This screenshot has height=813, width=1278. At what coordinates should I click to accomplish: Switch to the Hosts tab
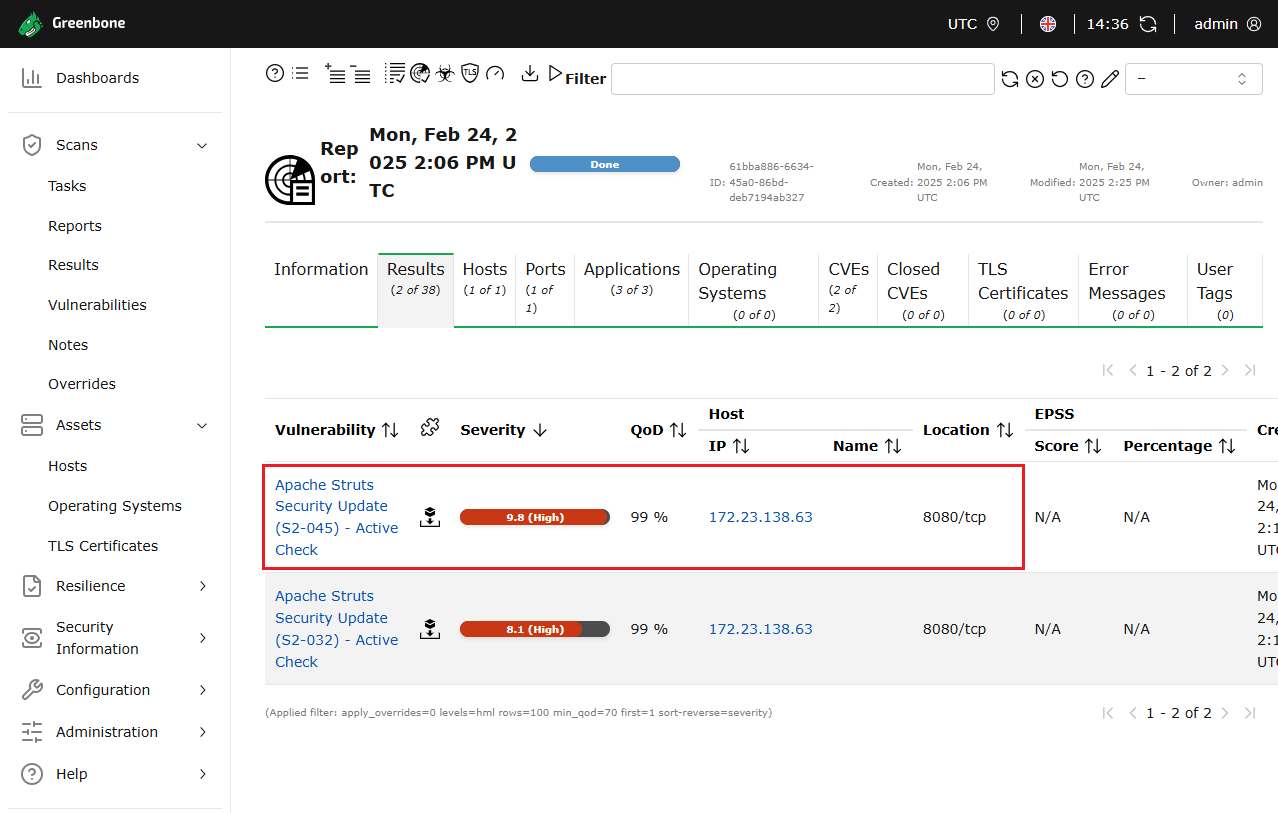tap(484, 279)
